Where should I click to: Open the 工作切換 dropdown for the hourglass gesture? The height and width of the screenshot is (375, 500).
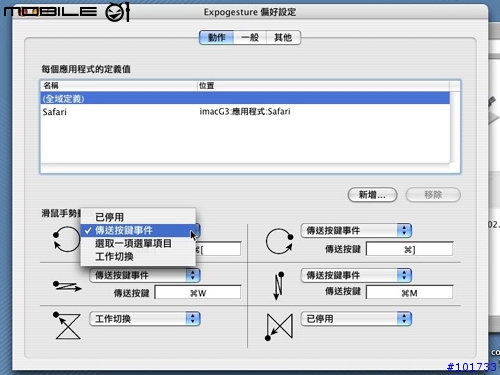[x=145, y=319]
